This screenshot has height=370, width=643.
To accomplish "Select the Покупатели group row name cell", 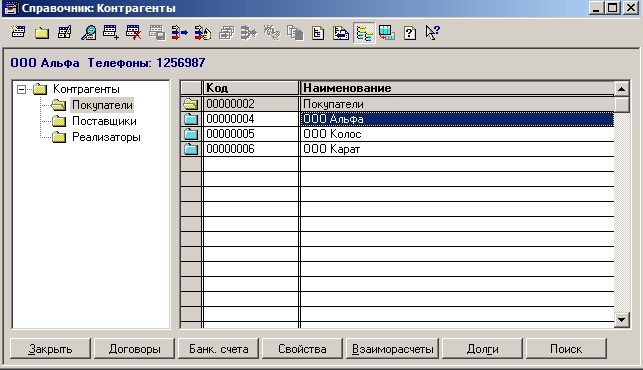I will [x=457, y=104].
